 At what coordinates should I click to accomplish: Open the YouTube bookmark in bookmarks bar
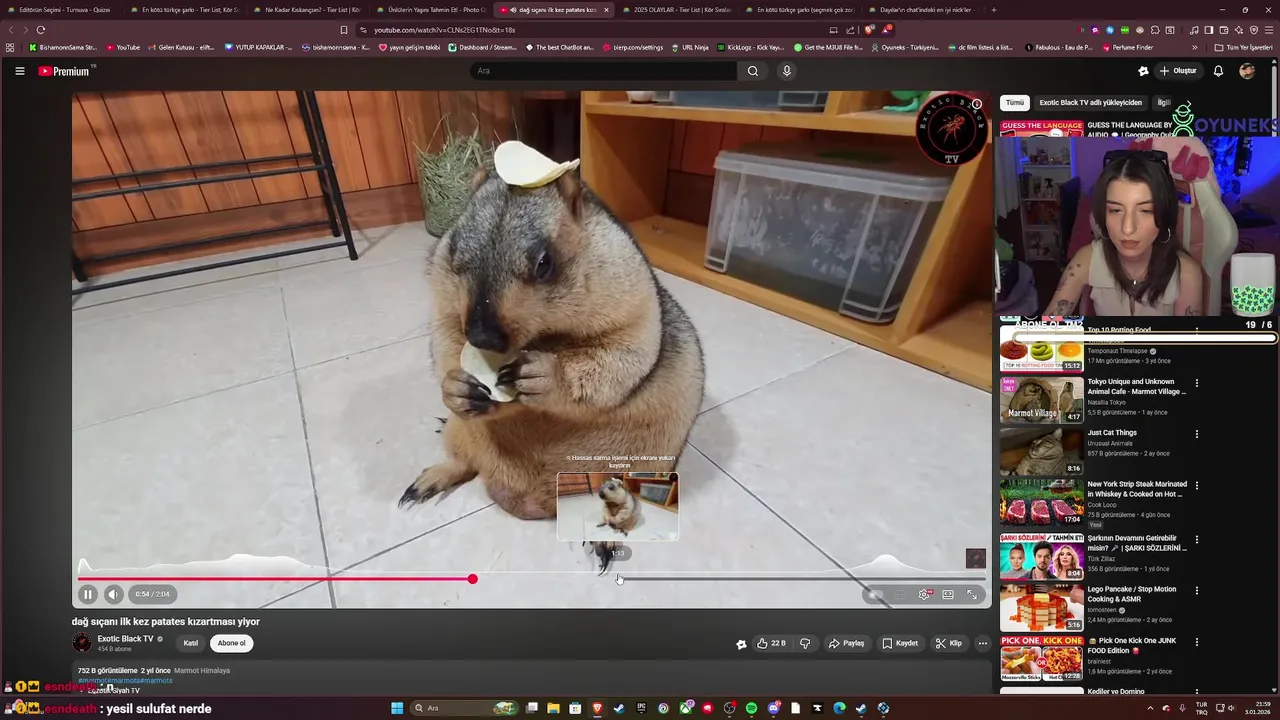123,47
